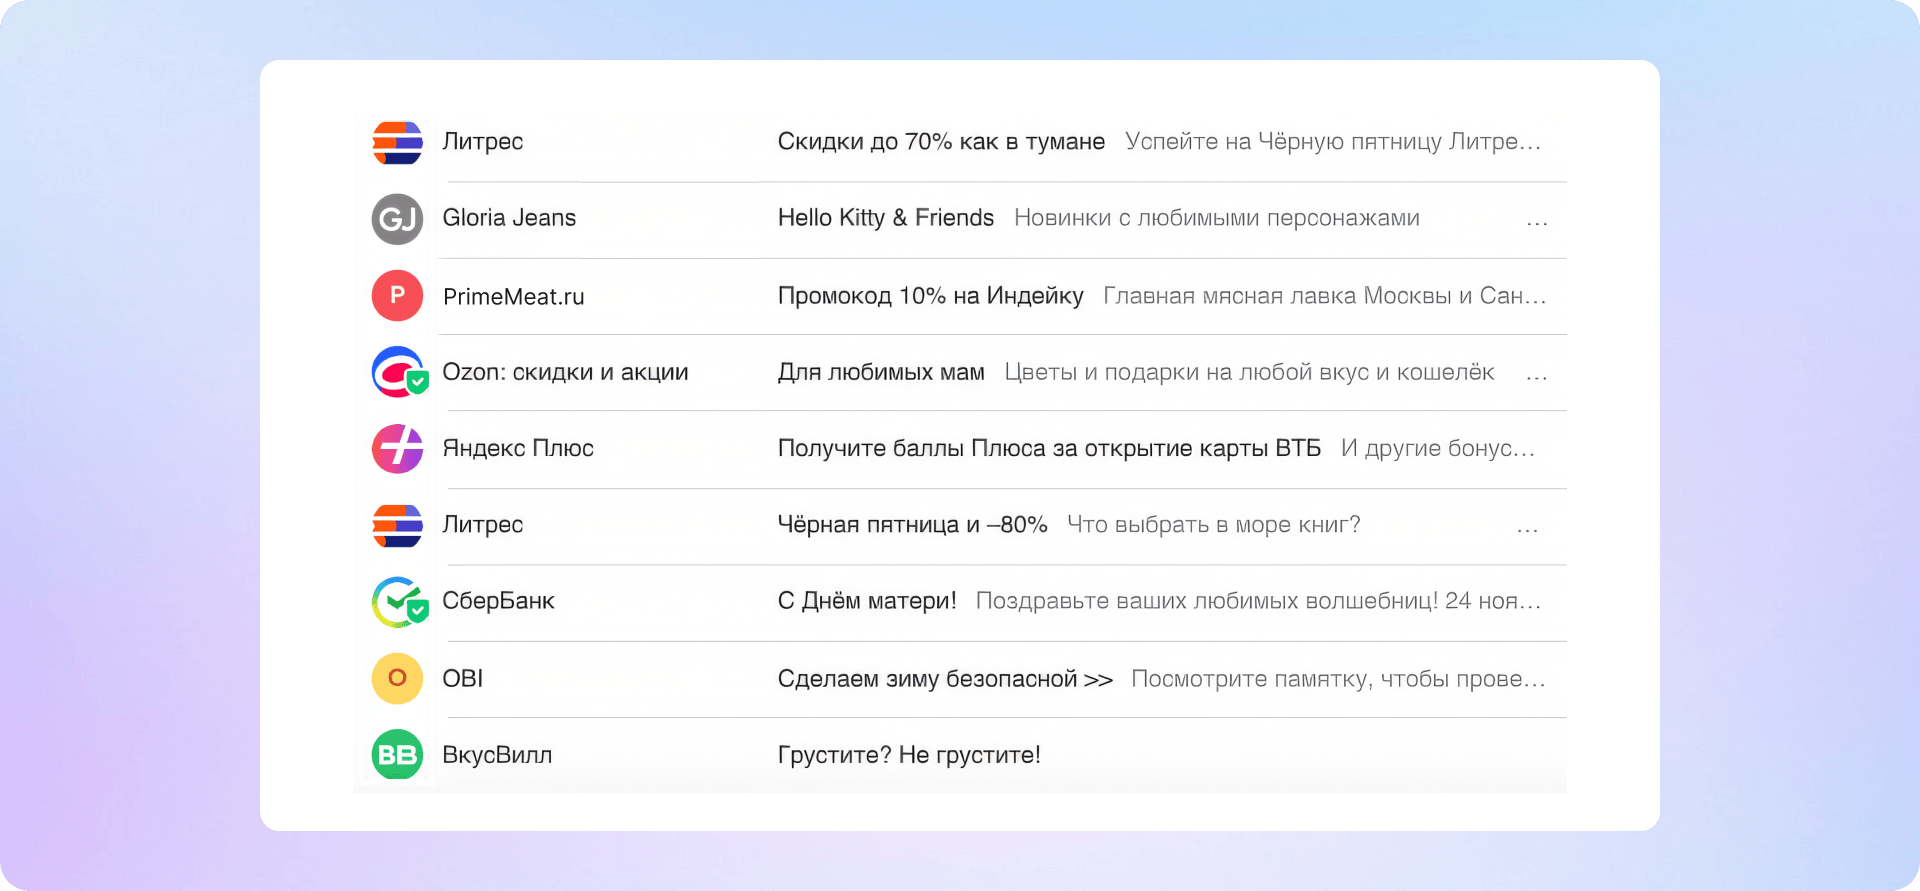The height and width of the screenshot is (891, 1920).
Task: Click preview text Цветы и подарки на любой вкус
Action: [x=1249, y=372]
